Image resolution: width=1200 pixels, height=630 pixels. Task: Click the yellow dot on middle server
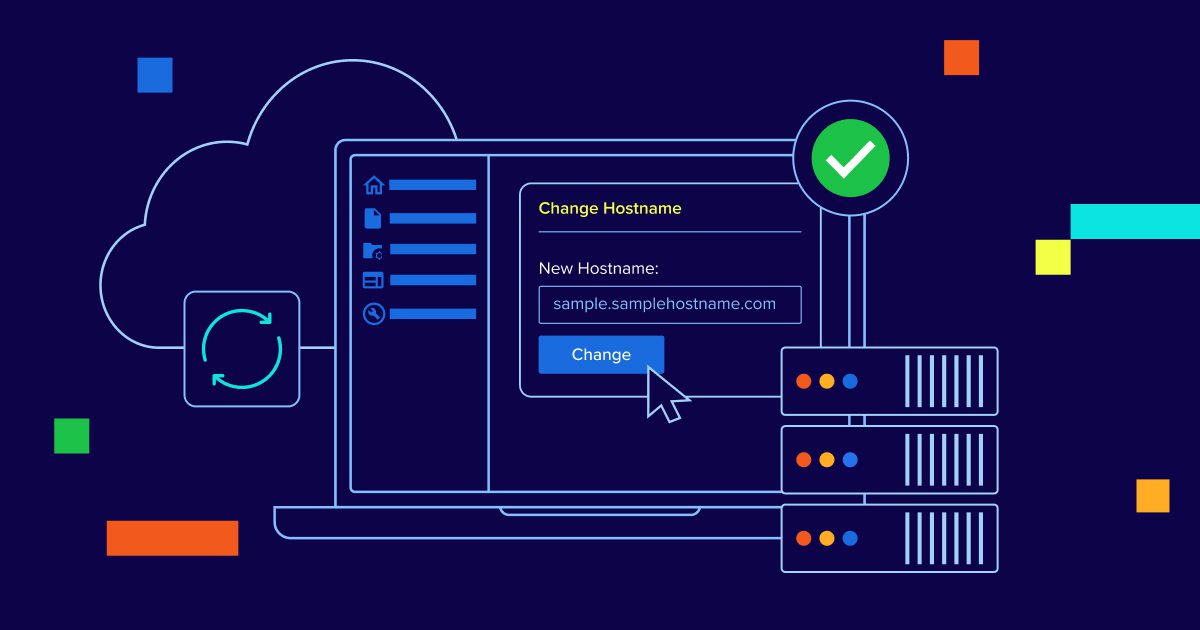coord(826,460)
